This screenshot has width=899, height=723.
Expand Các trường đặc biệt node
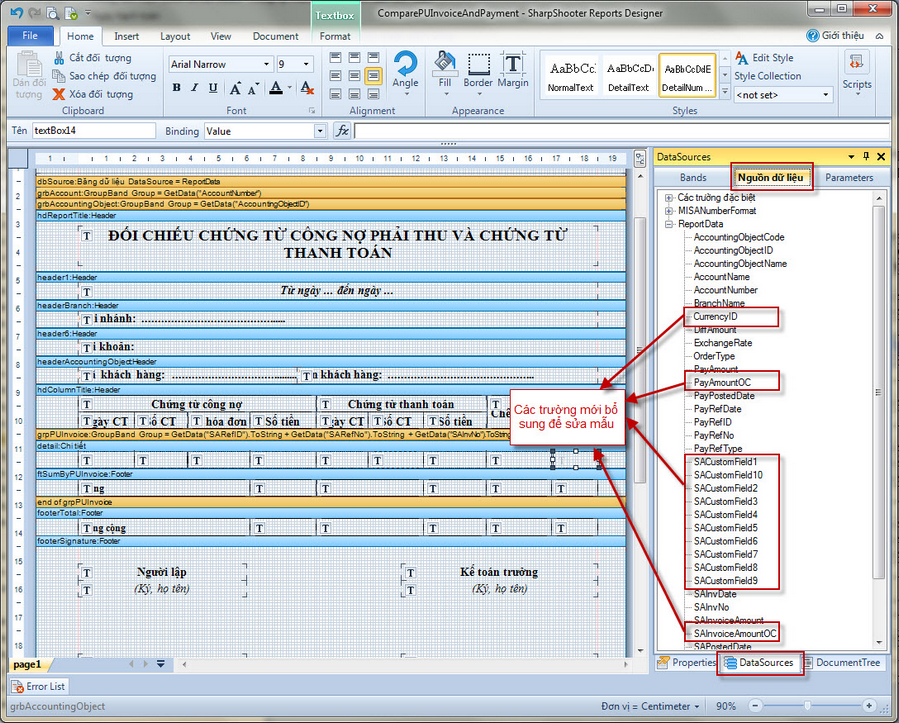coord(669,198)
